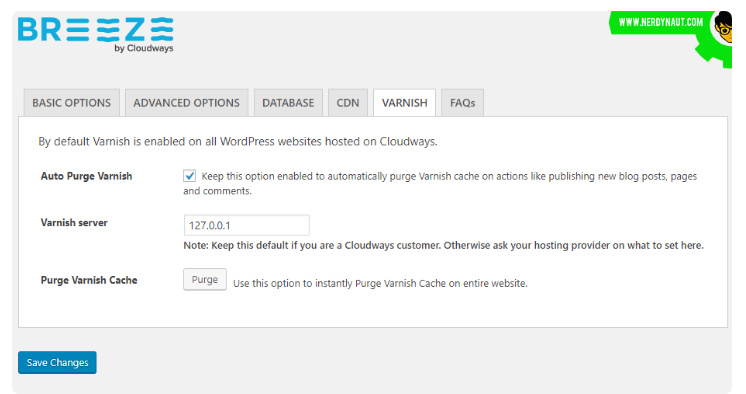
Task: Click the Purge button
Action: point(205,279)
